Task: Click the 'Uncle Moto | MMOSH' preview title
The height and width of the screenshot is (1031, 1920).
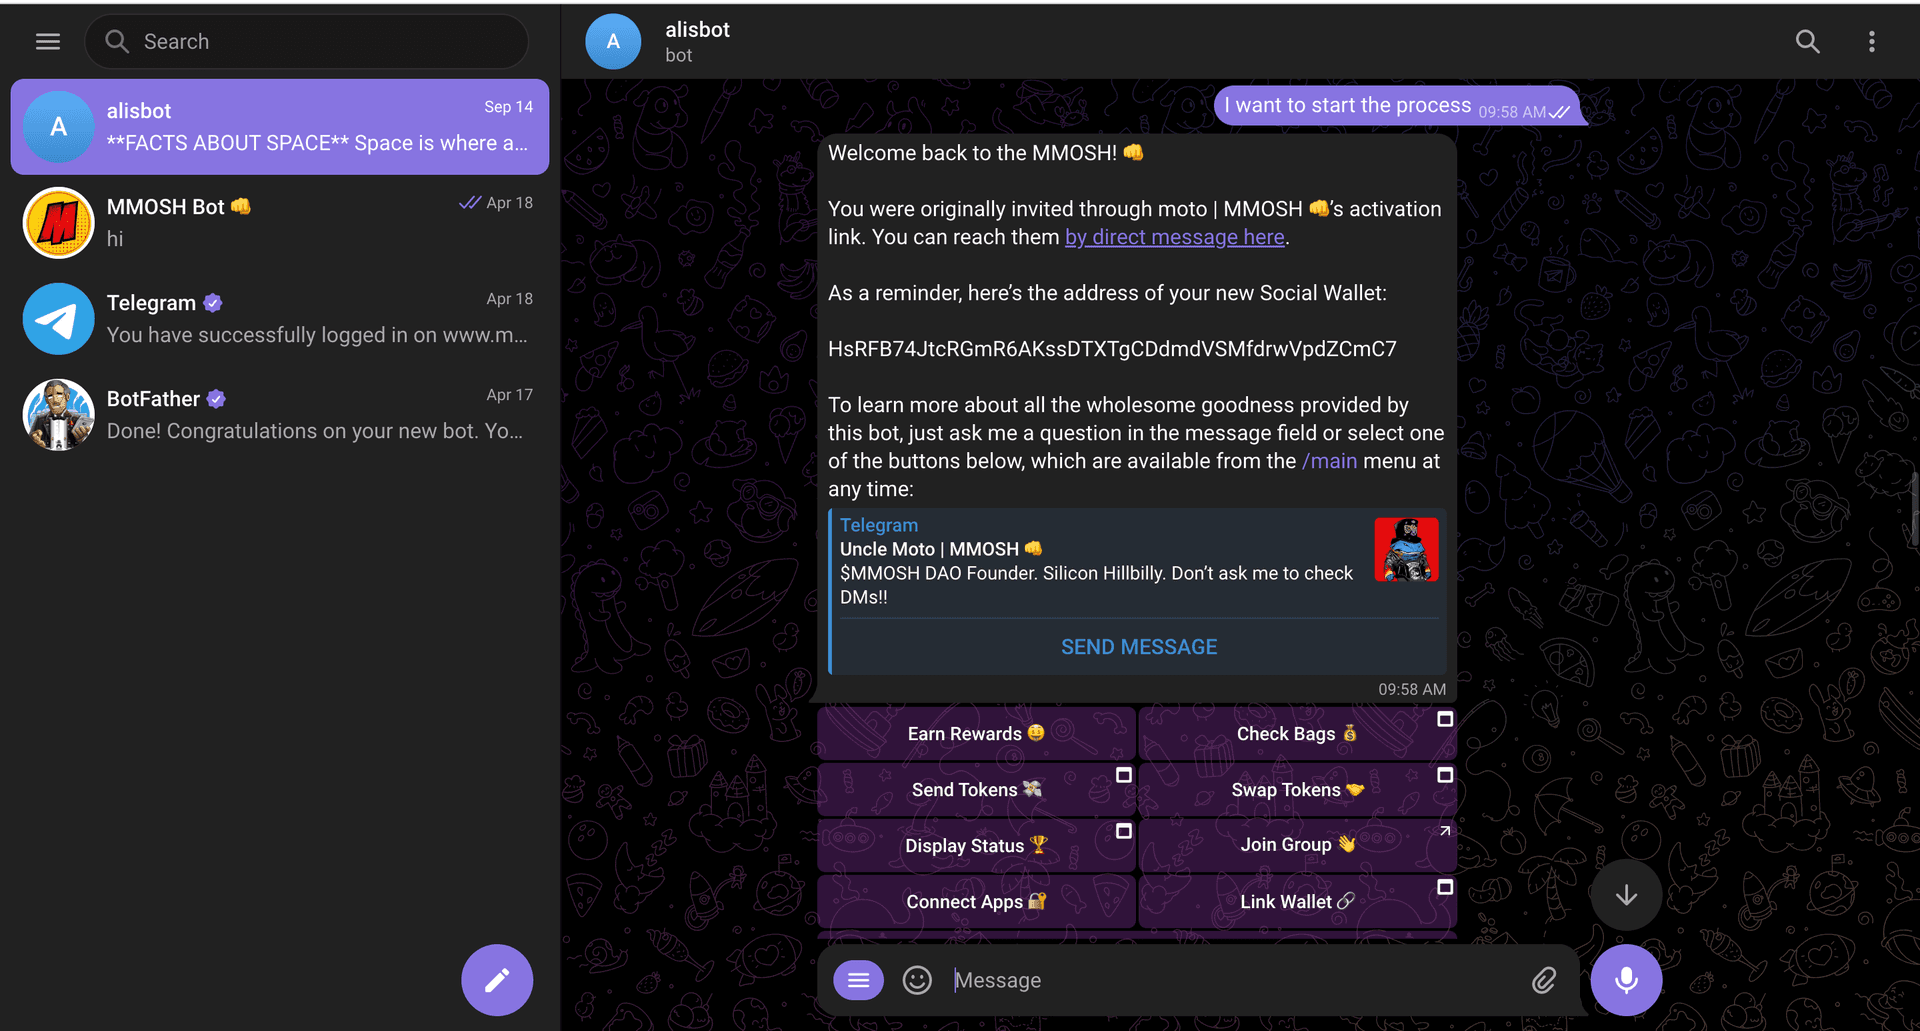Action: [x=941, y=549]
